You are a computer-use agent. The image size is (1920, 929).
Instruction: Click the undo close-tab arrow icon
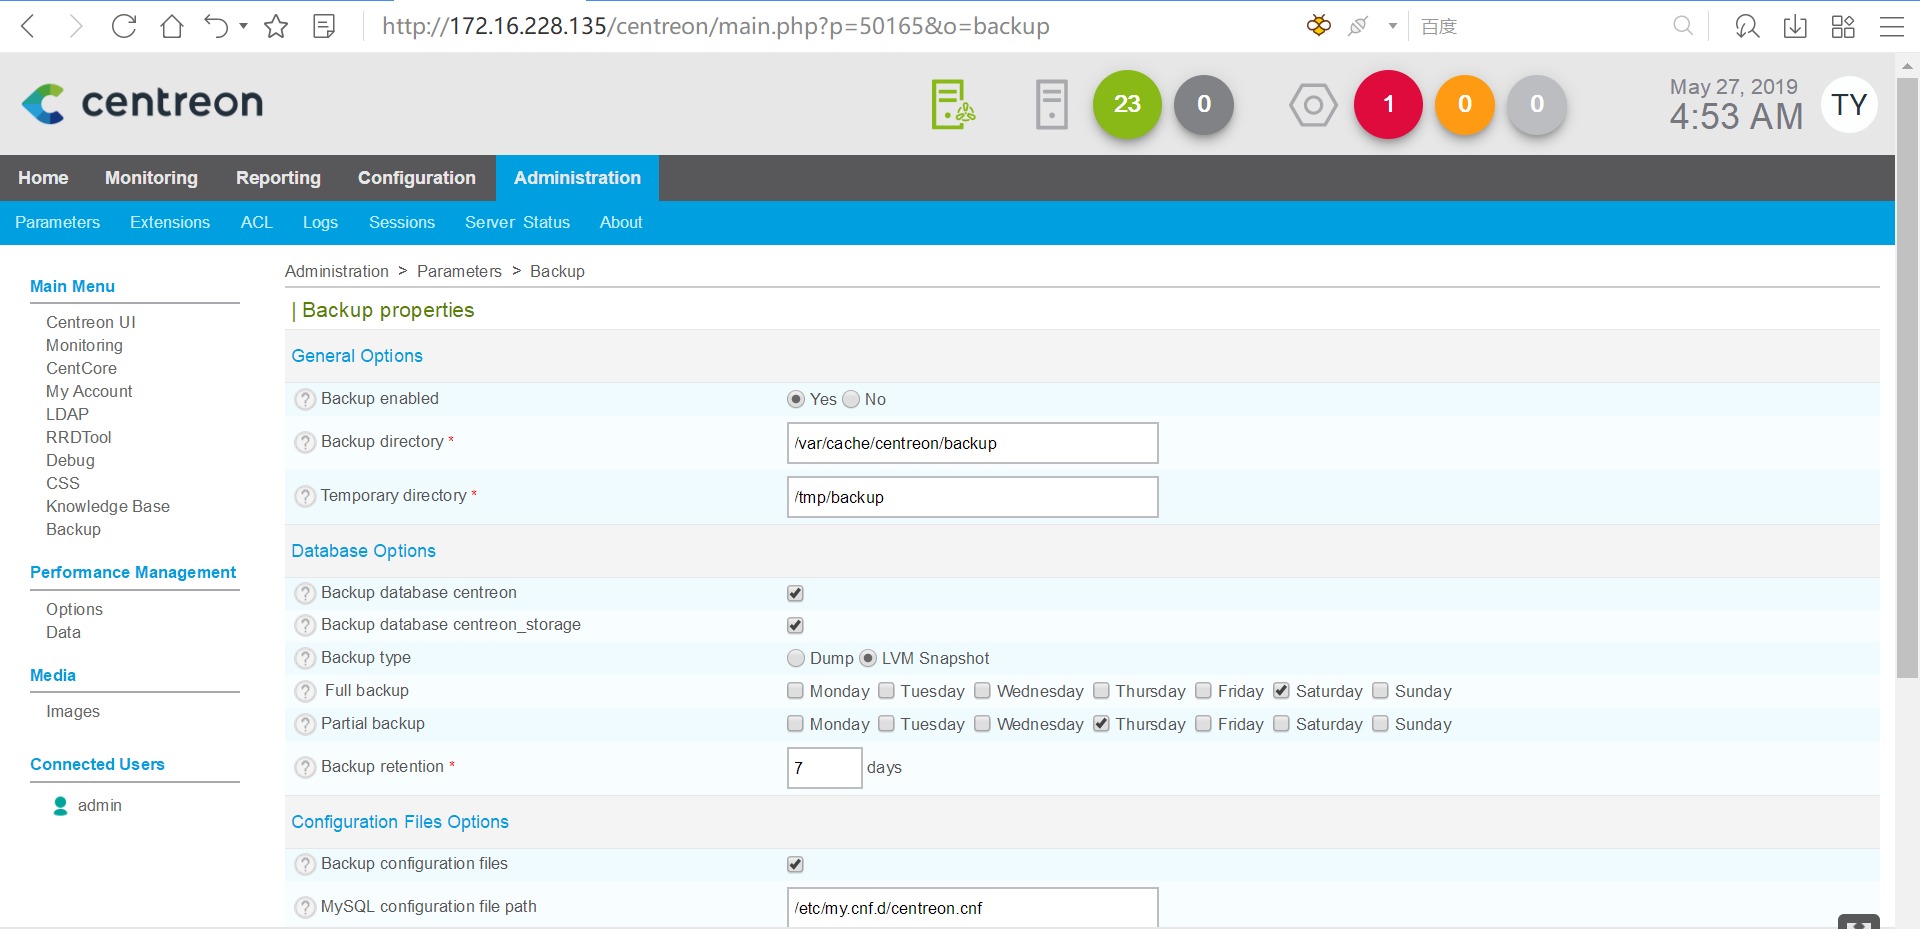(216, 26)
